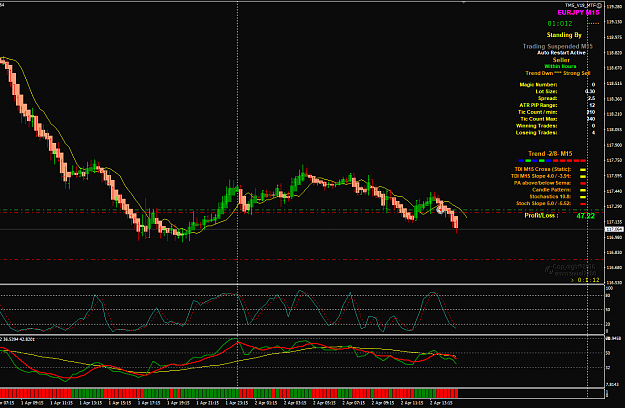
Task: Click the ATR PIP Range label
Action: 538,105
